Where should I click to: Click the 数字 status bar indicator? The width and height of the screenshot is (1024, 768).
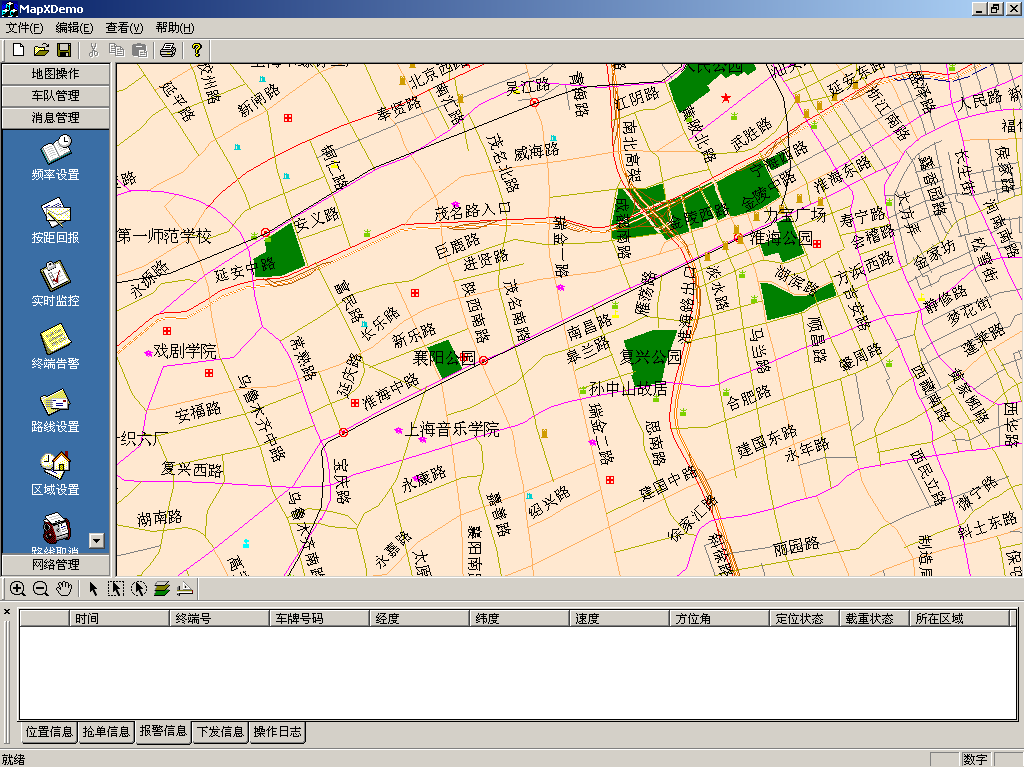(x=975, y=760)
